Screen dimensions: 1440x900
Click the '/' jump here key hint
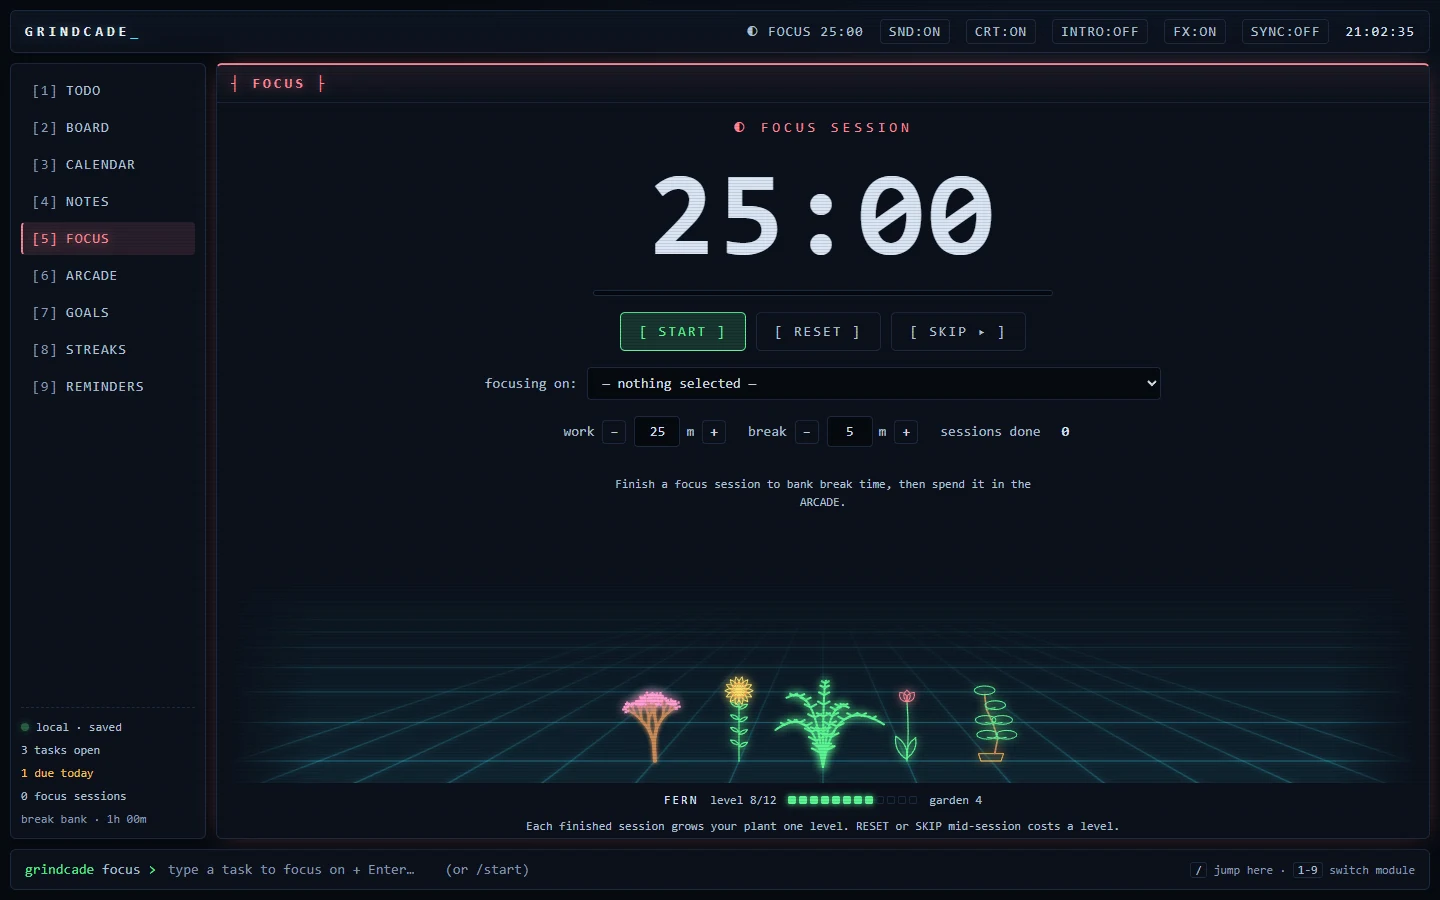pyautogui.click(x=1198, y=870)
